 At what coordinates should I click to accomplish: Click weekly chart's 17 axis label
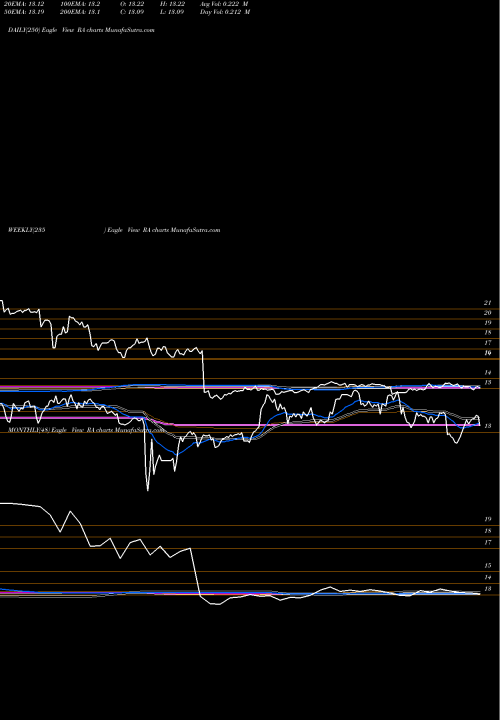[488, 343]
